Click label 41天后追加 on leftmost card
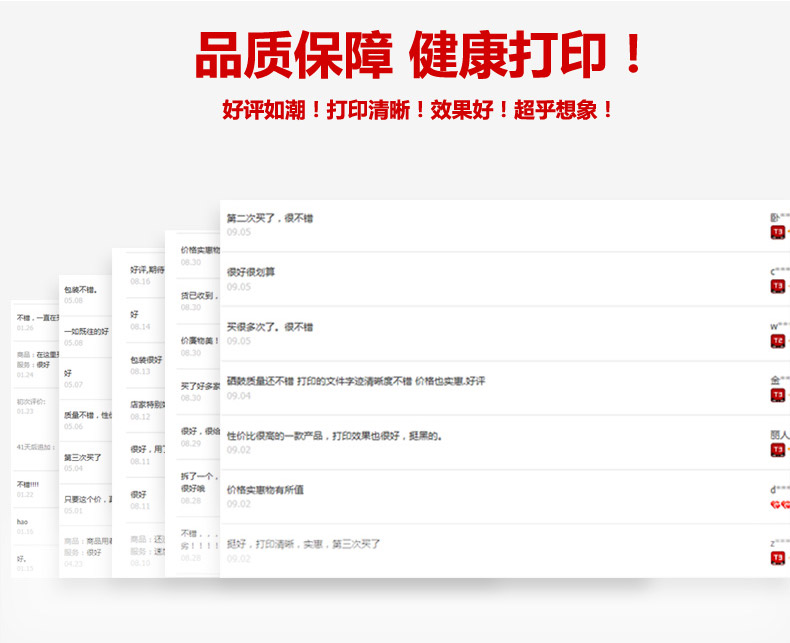790x643 pixels. coord(36,447)
